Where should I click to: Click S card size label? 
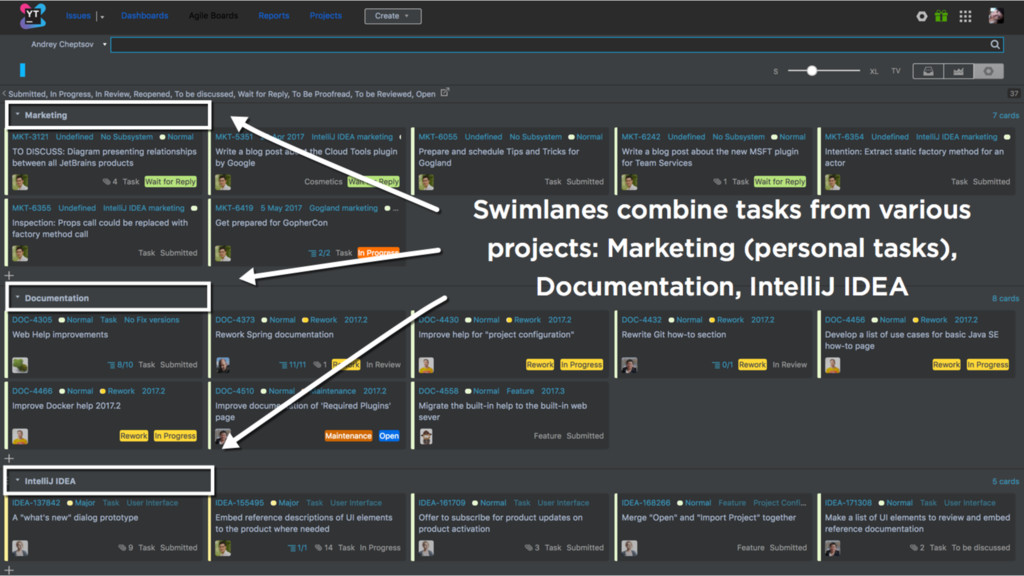point(776,71)
